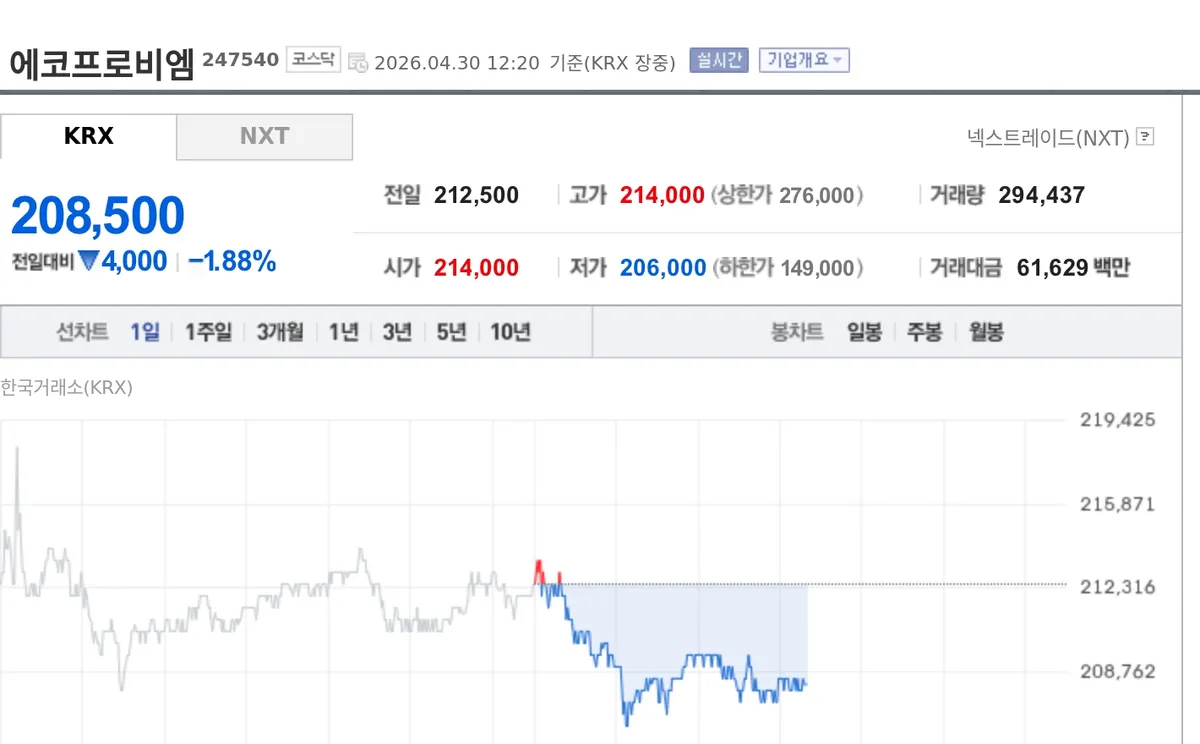Open the 월봉 monthly candlestick chart

tap(986, 332)
